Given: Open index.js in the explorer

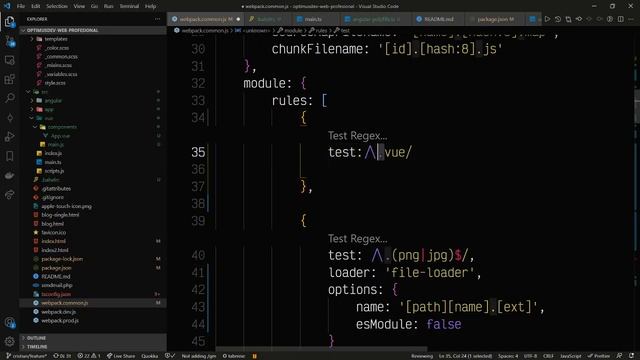Looking at the screenshot, I should click(53, 153).
